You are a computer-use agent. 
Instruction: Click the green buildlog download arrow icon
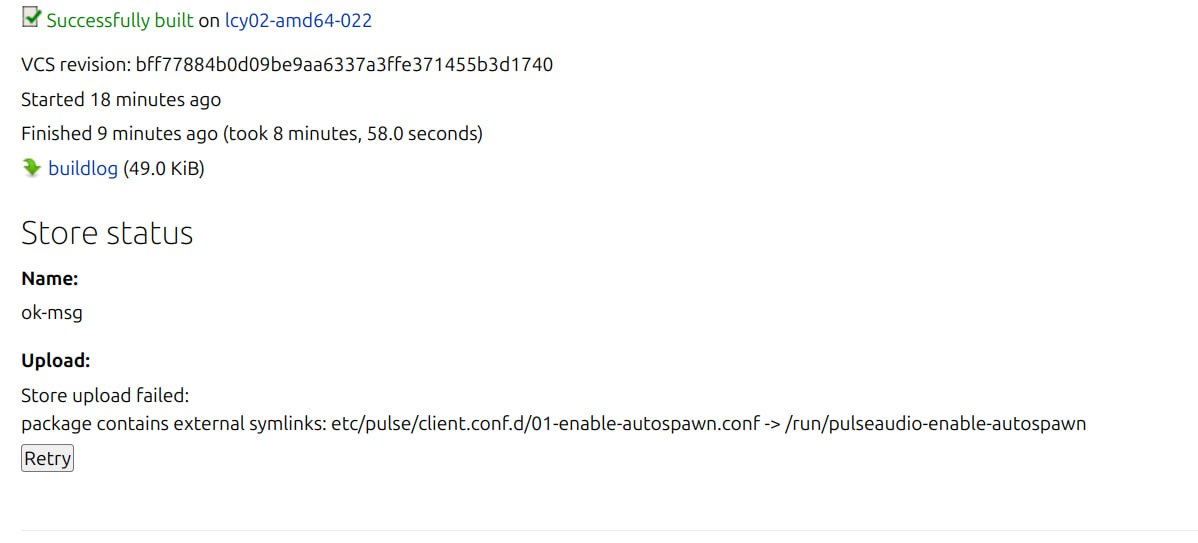click(31, 168)
